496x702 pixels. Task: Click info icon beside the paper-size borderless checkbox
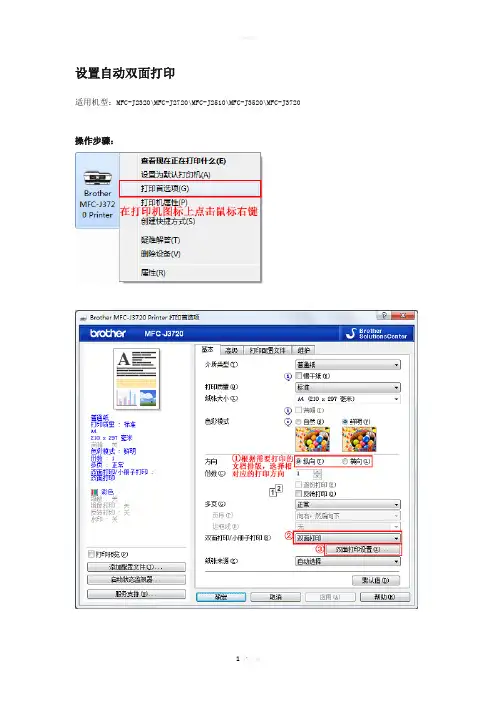pos(288,410)
